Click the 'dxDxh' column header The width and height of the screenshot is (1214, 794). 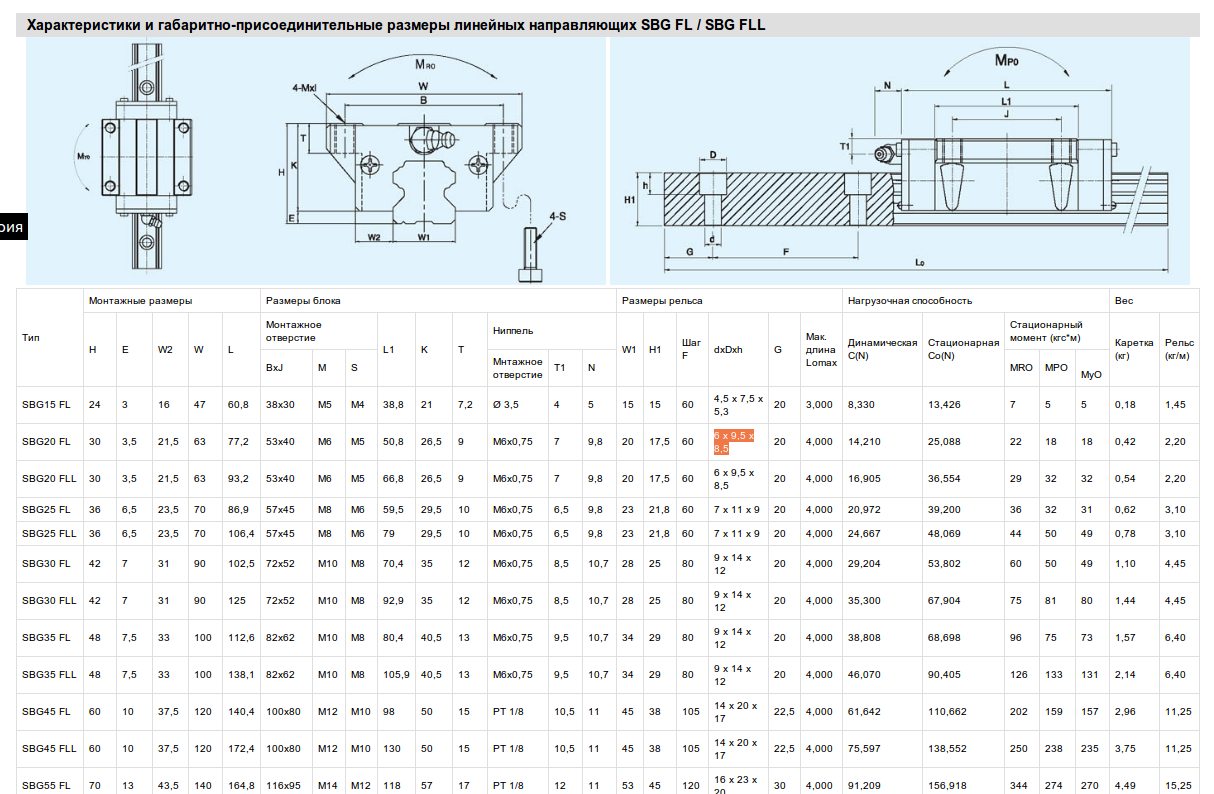pos(728,349)
